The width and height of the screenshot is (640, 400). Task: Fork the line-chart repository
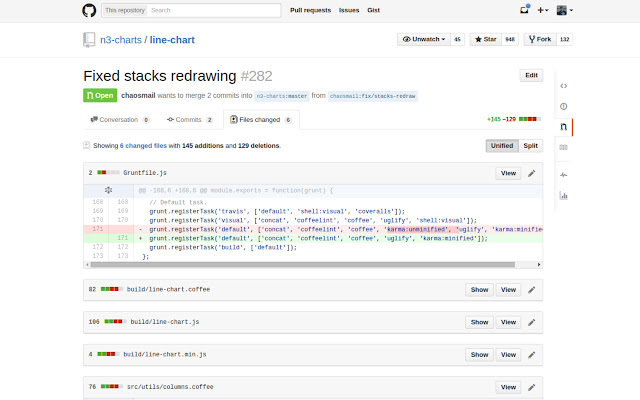point(540,39)
